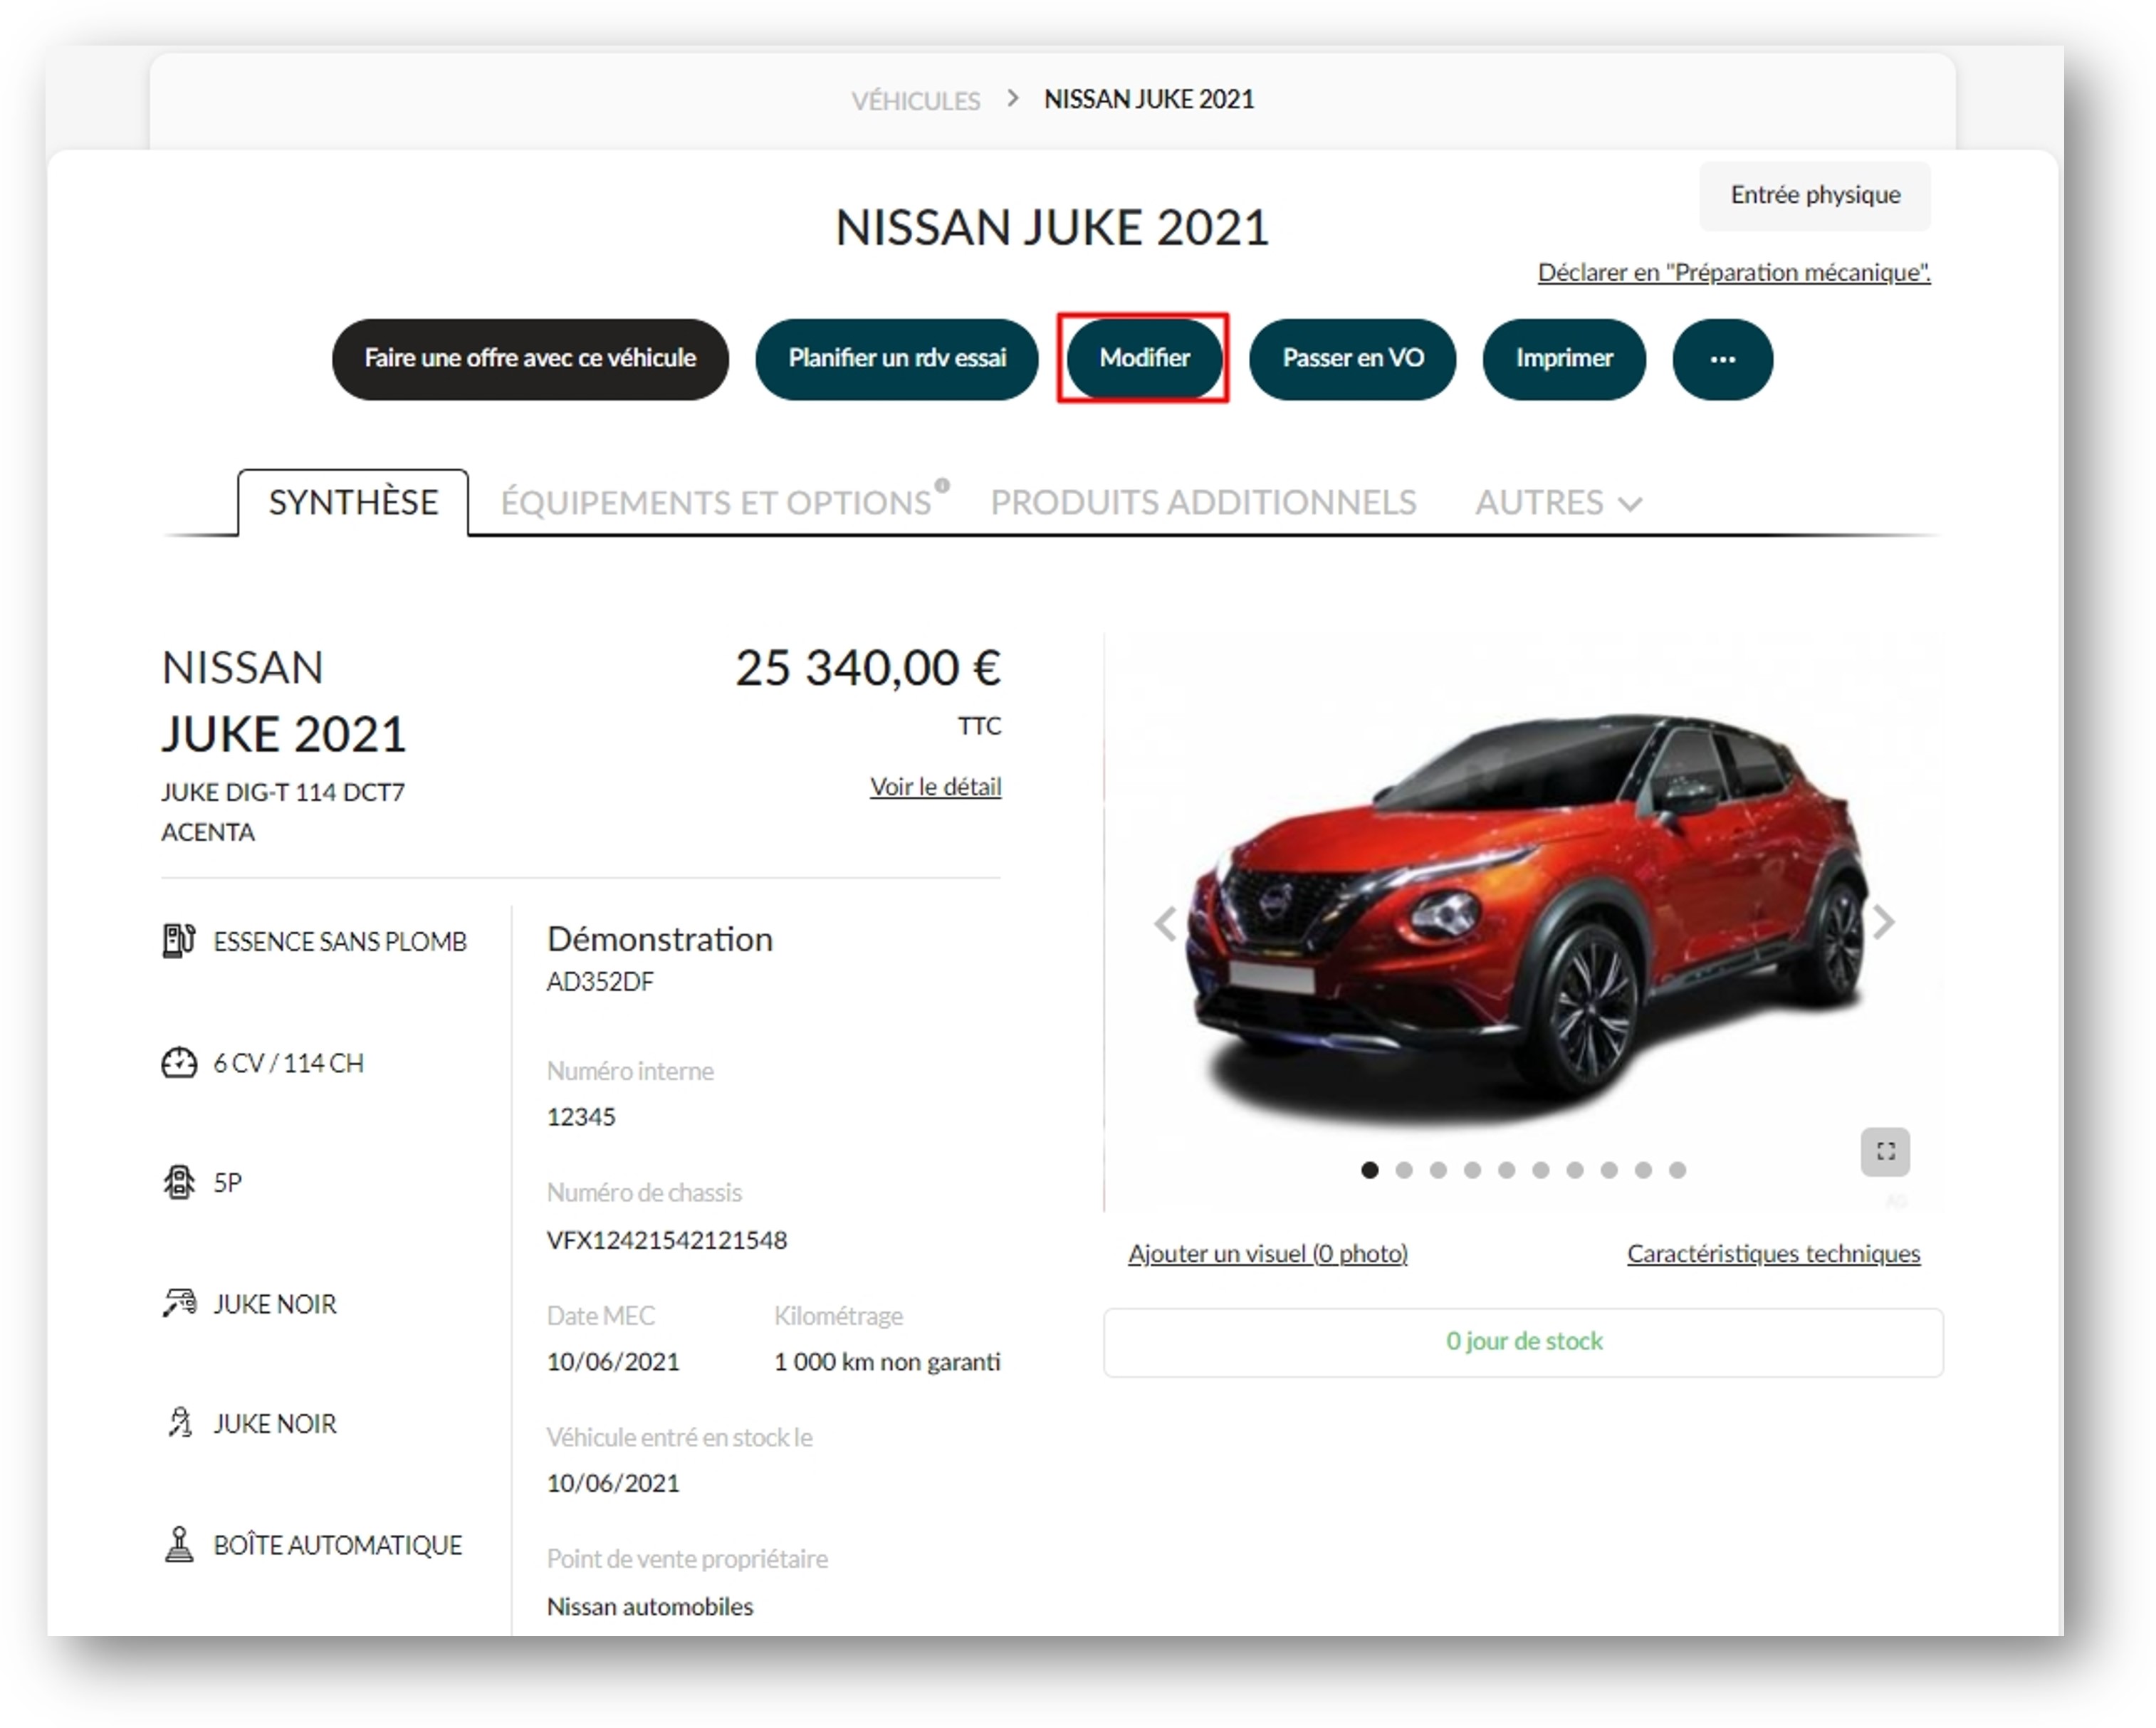2156x1728 pixels.
Task: Click registration AD352DF text
Action: (x=600, y=981)
